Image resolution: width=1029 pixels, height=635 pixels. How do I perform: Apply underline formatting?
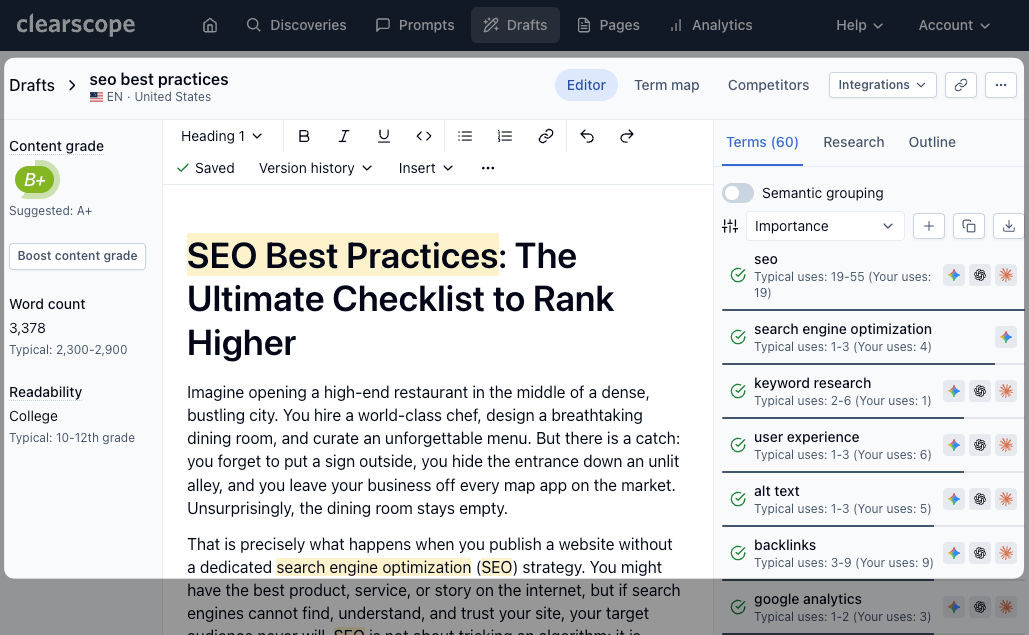point(384,136)
